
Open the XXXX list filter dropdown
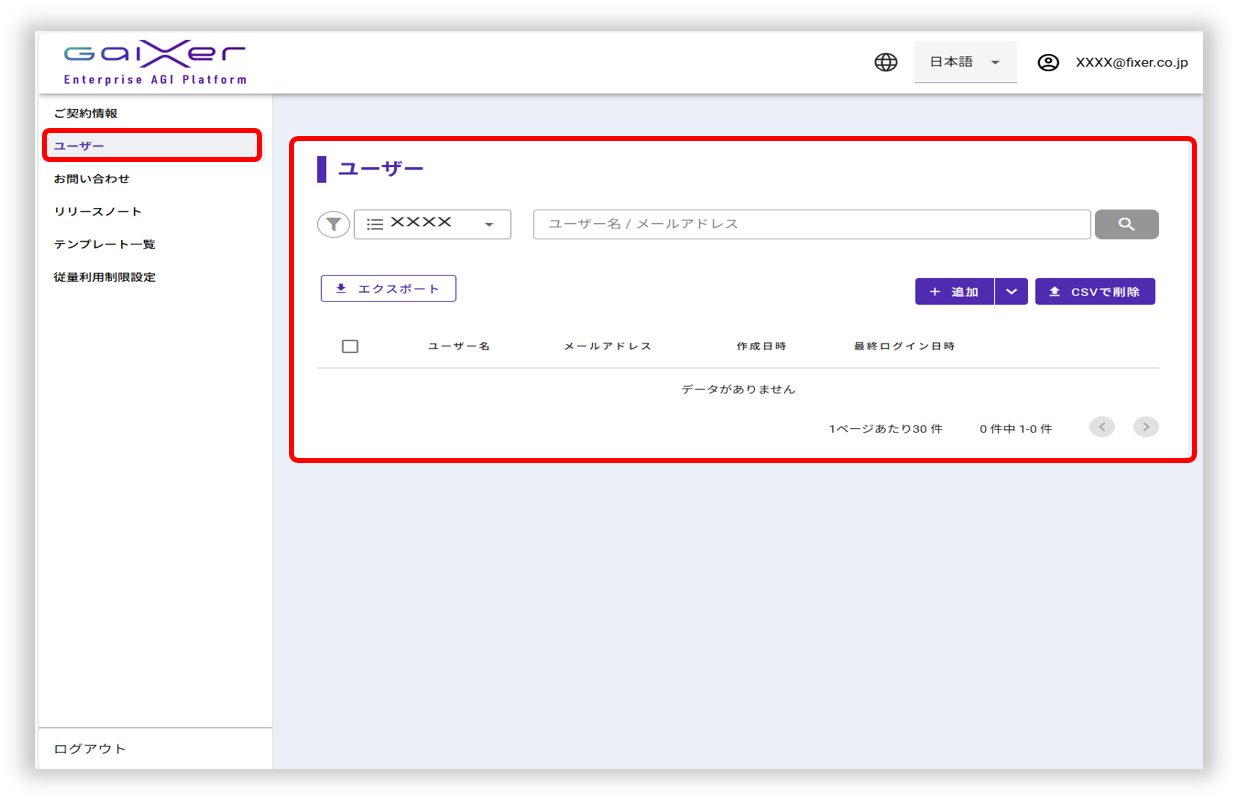[432, 224]
